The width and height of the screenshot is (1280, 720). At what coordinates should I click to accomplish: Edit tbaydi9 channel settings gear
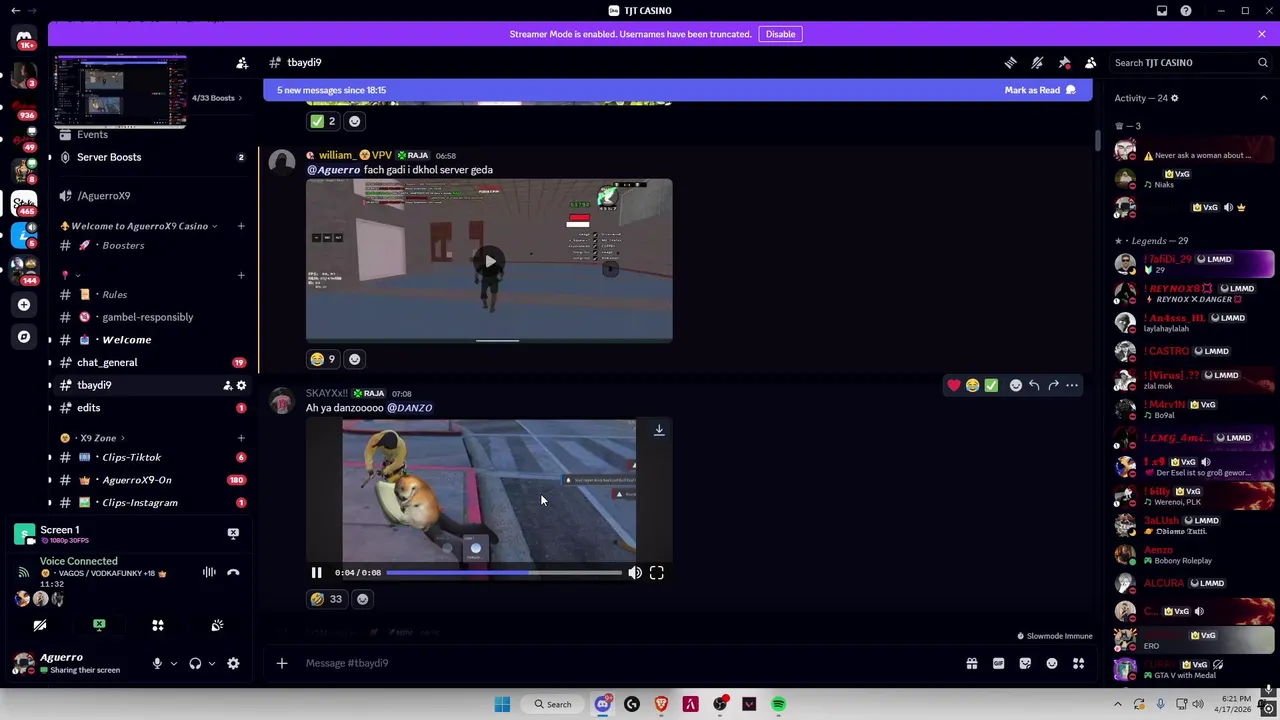(241, 385)
